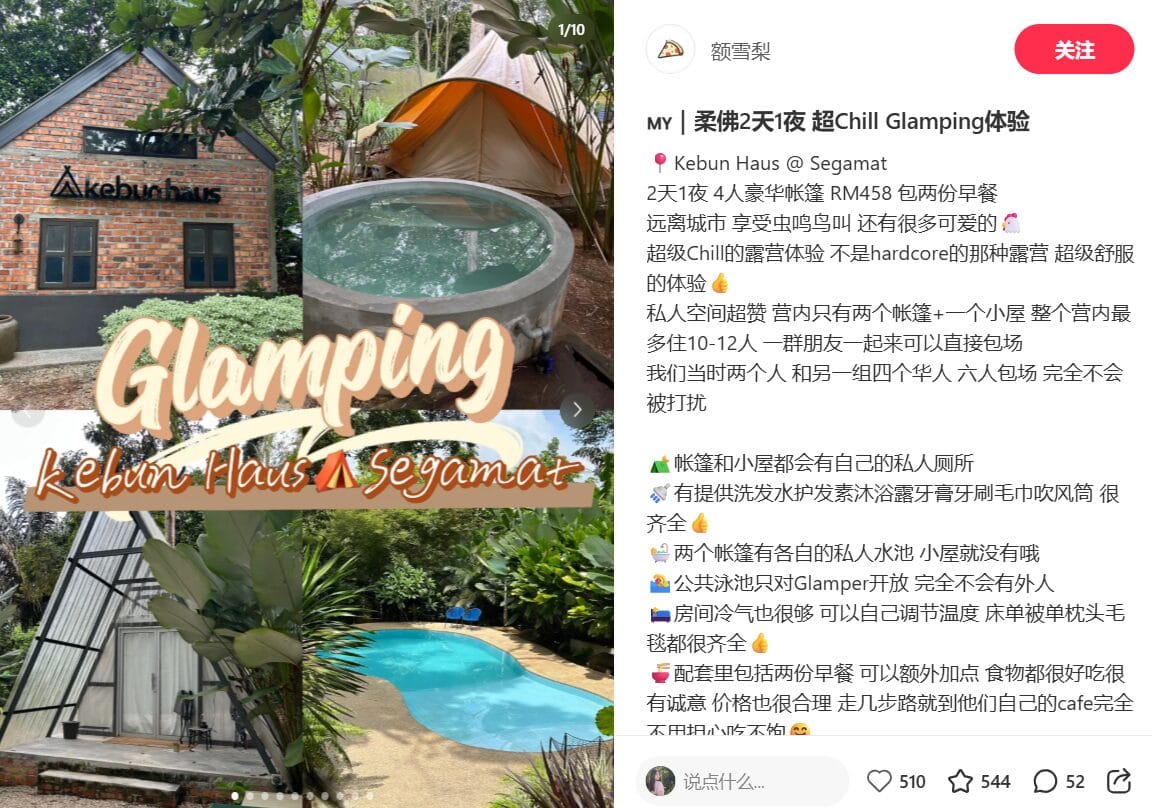Click the 1/10 image counter badge
Image resolution: width=1152 pixels, height=808 pixels.
[572, 29]
